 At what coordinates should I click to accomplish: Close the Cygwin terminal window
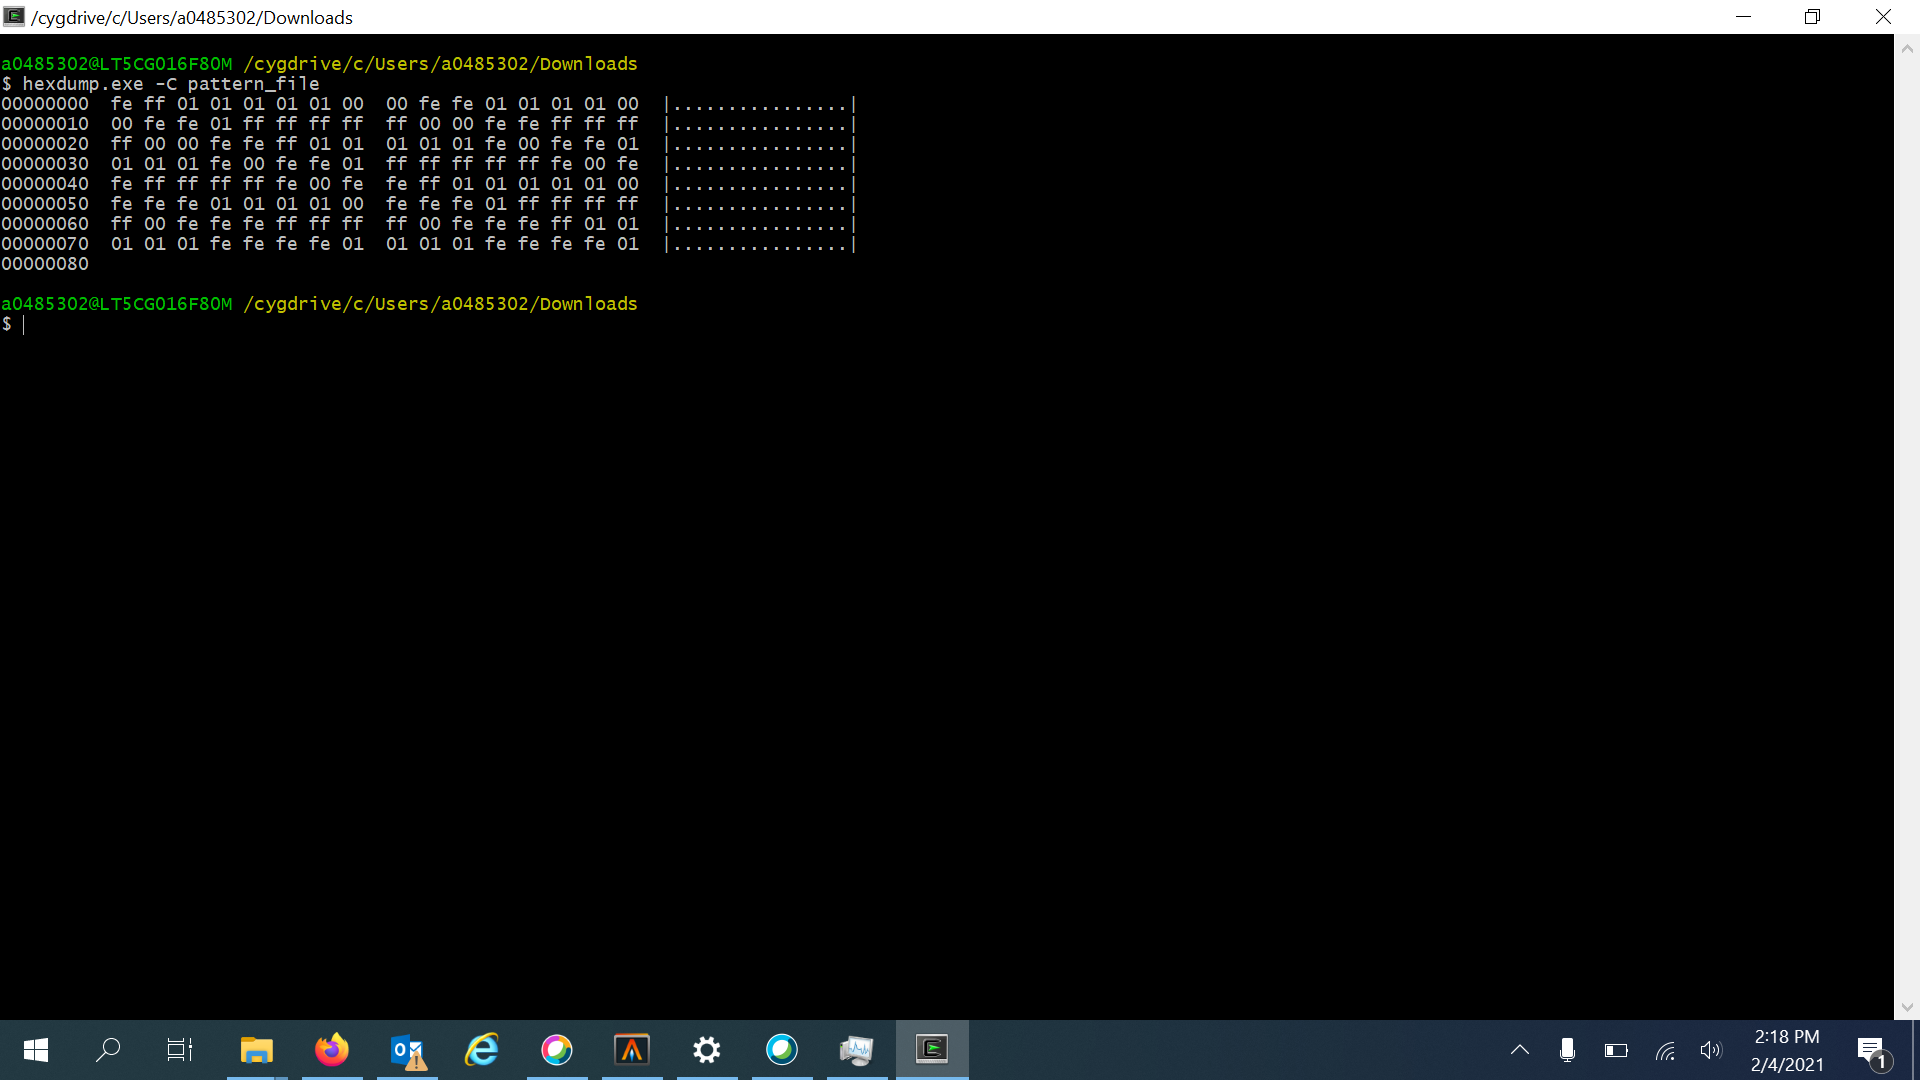tap(1884, 17)
